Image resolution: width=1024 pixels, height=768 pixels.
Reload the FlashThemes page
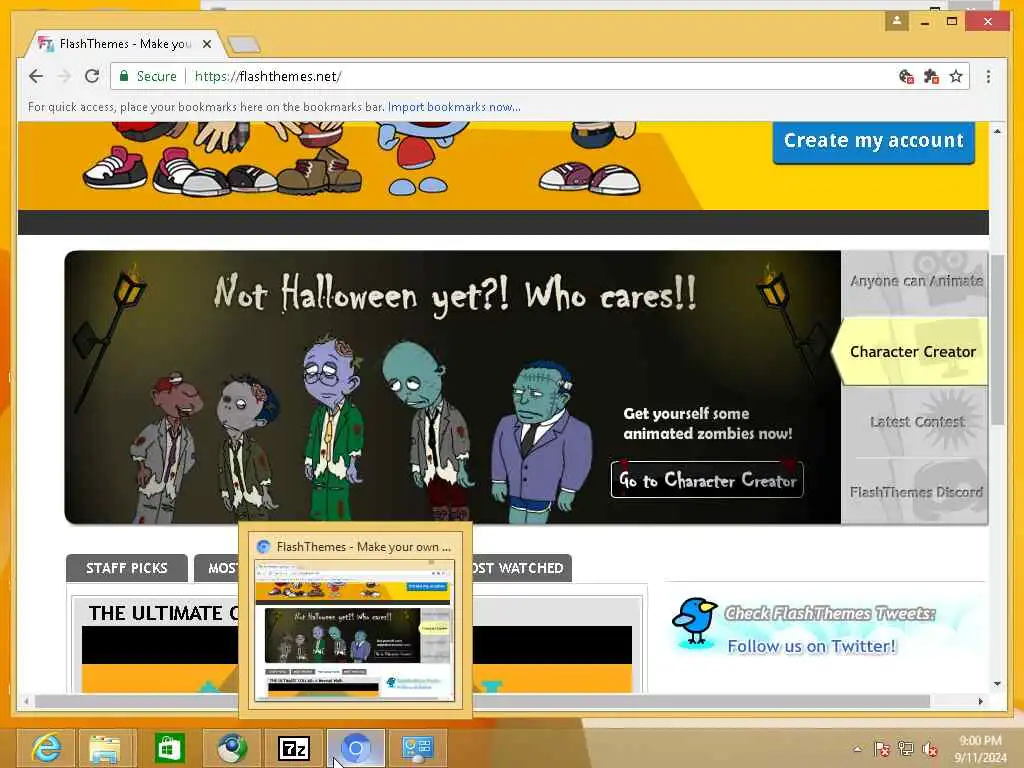pyautogui.click(x=92, y=76)
